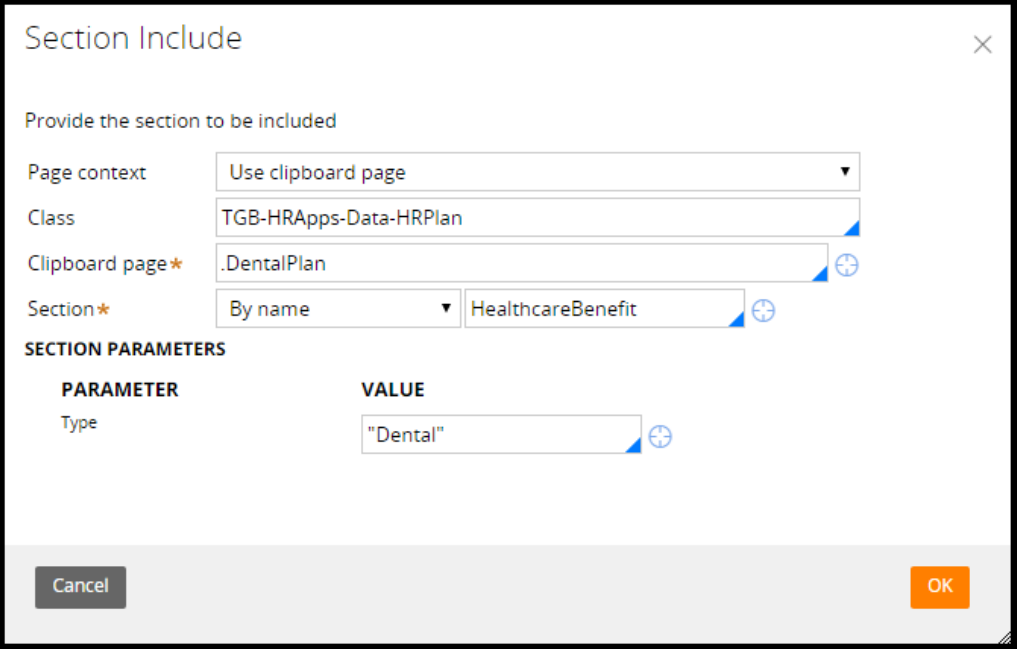
Task: Click blue corner of .DentalPlan field
Action: click(x=821, y=274)
